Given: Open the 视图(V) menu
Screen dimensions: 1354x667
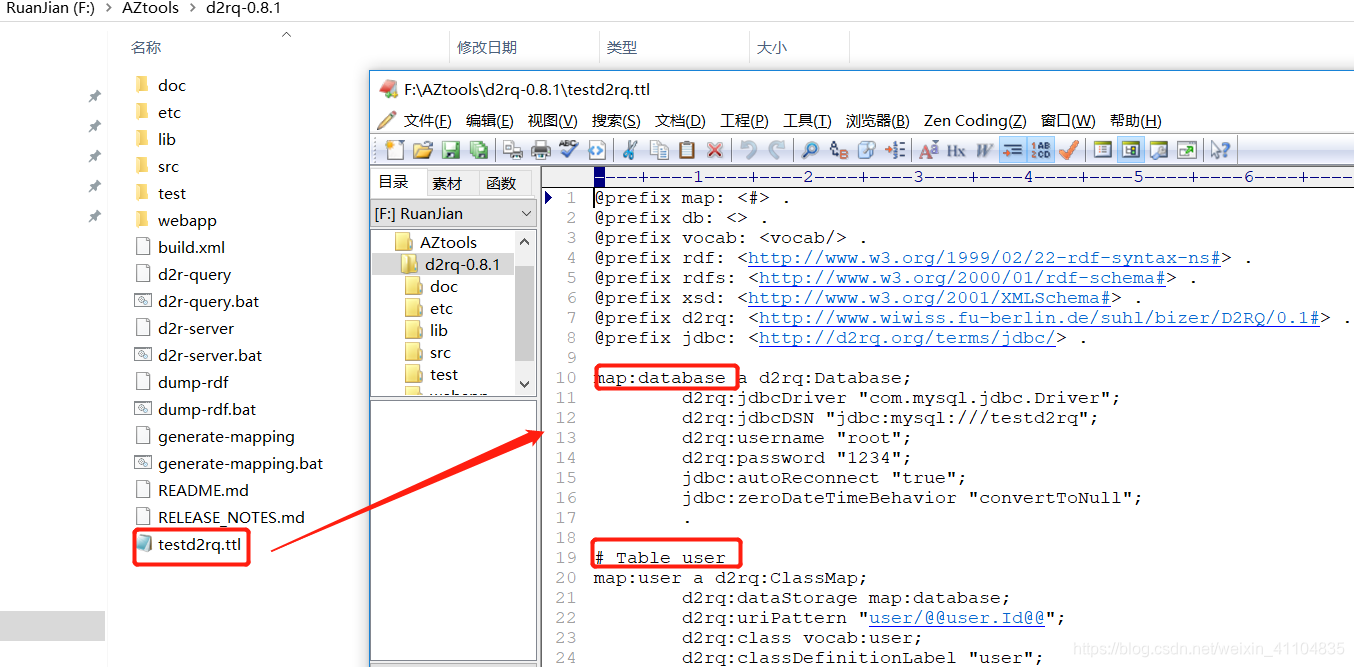Looking at the screenshot, I should 553,121.
